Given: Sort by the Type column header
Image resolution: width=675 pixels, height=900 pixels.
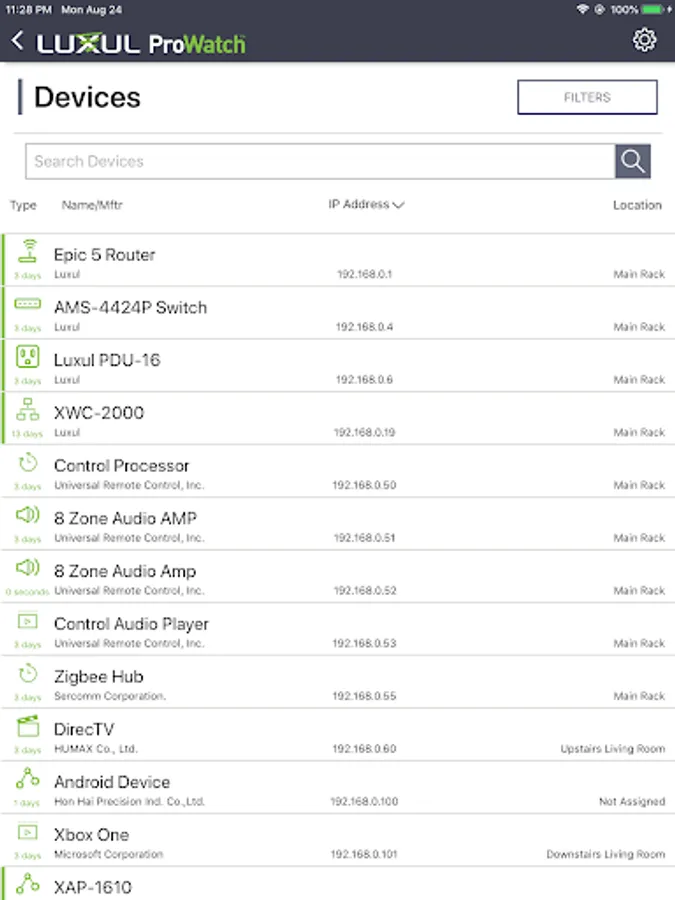Looking at the screenshot, I should [23, 205].
